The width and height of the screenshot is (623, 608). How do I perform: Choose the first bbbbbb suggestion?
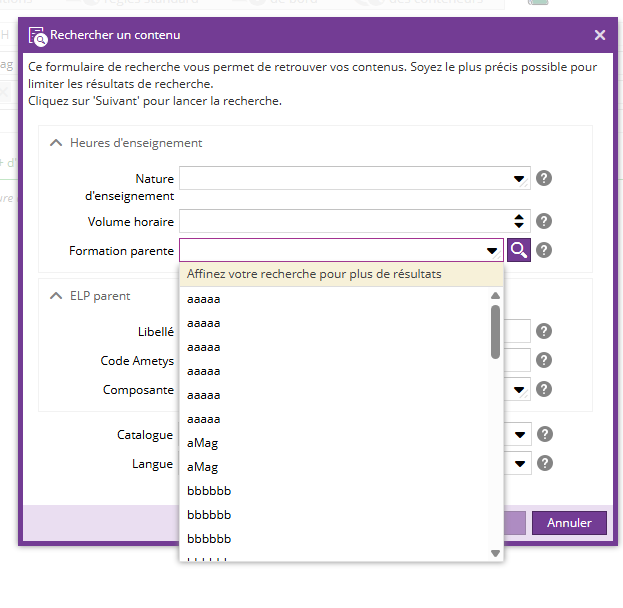coord(209,491)
